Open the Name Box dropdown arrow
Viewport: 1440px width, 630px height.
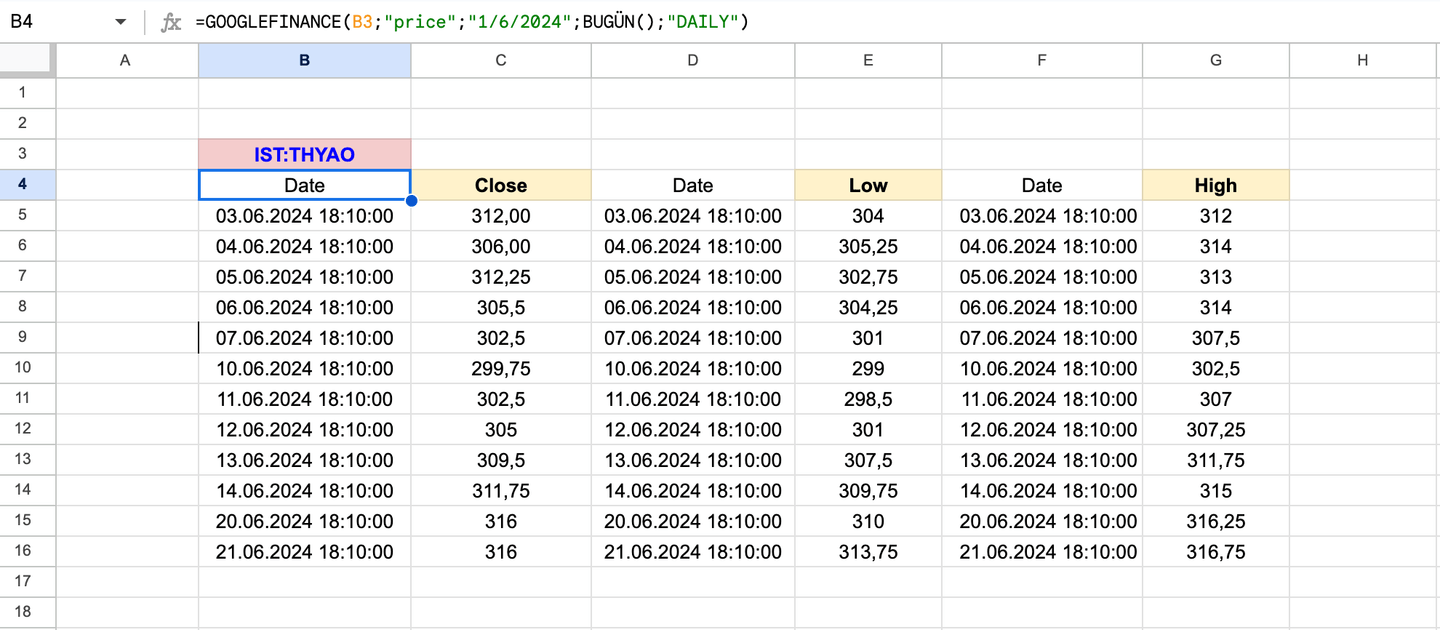pyautogui.click(x=120, y=22)
